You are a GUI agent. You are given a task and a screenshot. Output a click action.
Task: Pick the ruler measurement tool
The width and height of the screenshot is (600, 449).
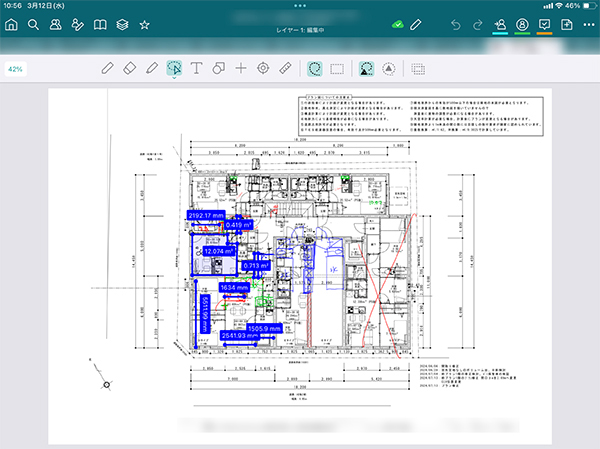coord(285,68)
